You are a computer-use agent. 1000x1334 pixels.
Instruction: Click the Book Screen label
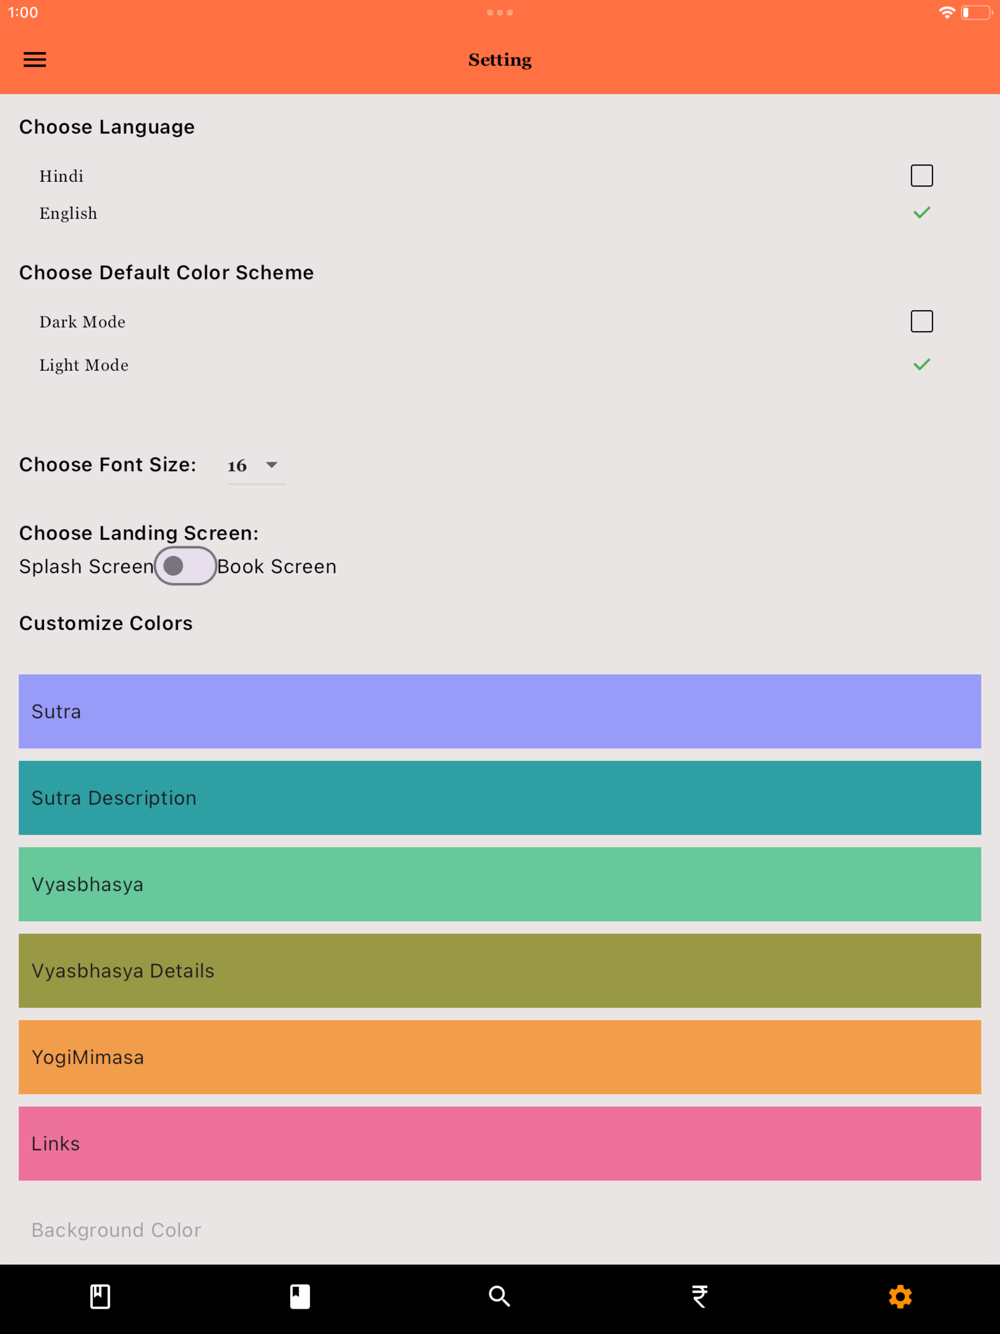tap(277, 566)
